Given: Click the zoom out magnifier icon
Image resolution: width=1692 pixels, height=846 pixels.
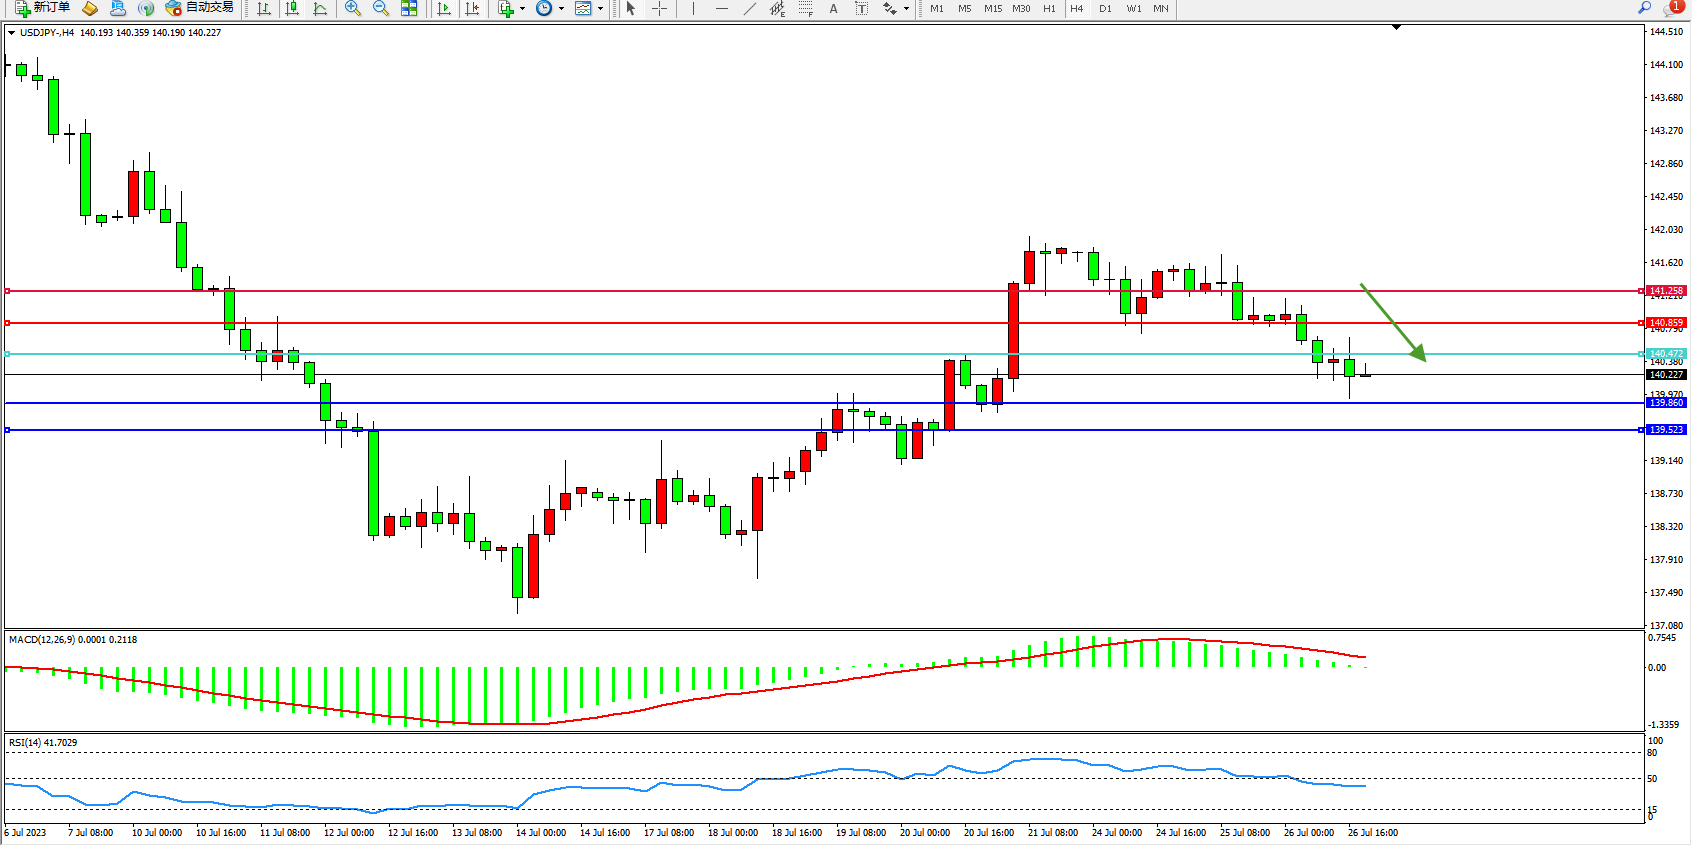Looking at the screenshot, I should click(381, 8).
